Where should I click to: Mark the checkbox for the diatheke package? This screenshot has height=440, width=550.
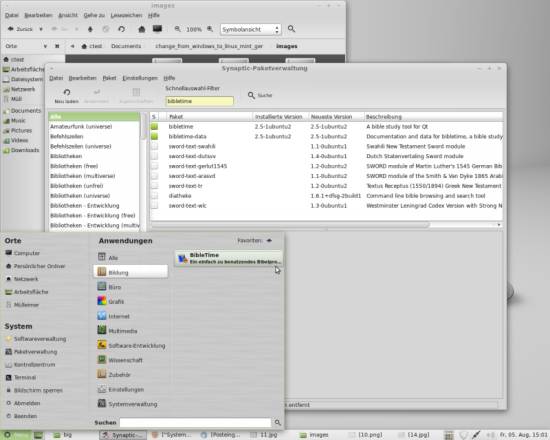154,196
